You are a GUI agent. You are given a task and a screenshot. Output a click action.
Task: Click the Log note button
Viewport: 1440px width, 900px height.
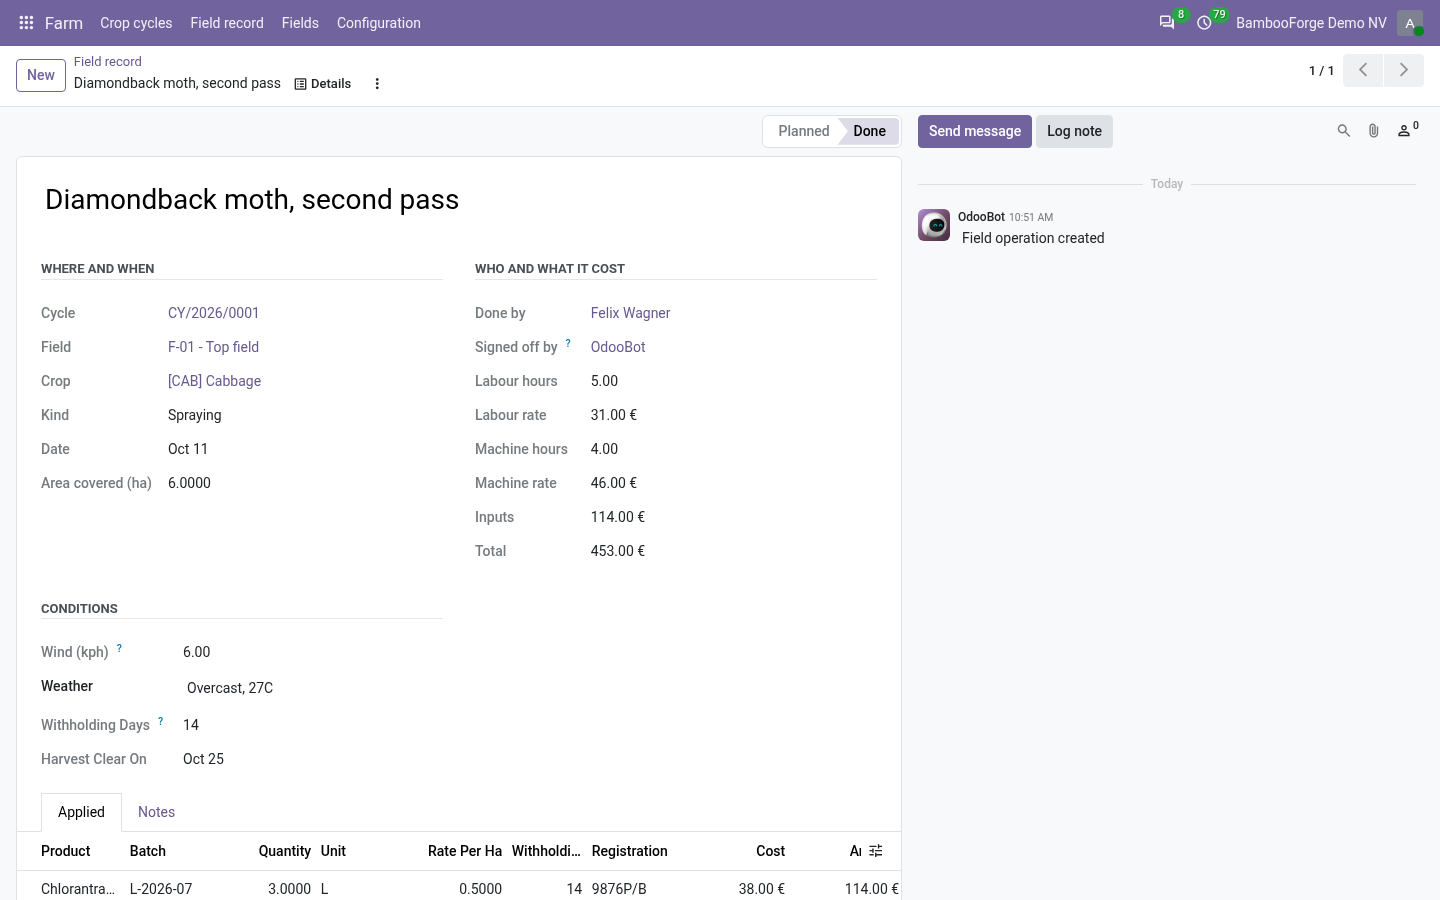1074,131
